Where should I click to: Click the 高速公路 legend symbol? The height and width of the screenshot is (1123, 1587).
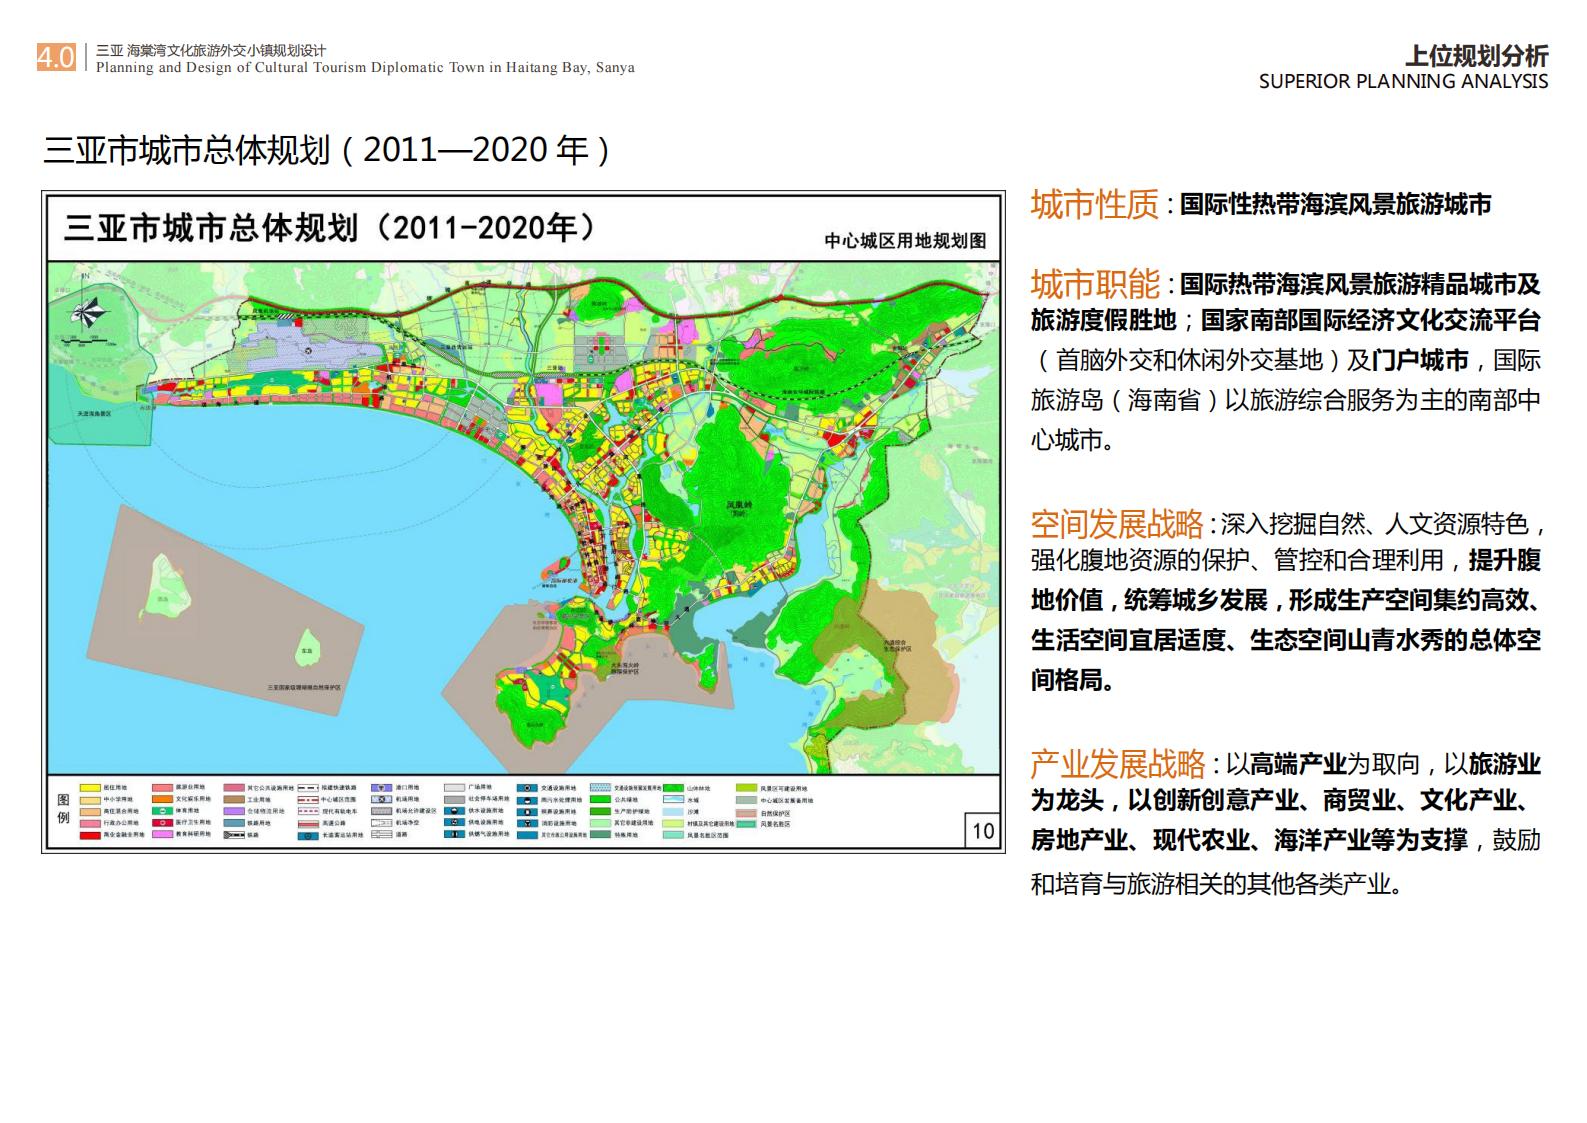308,823
